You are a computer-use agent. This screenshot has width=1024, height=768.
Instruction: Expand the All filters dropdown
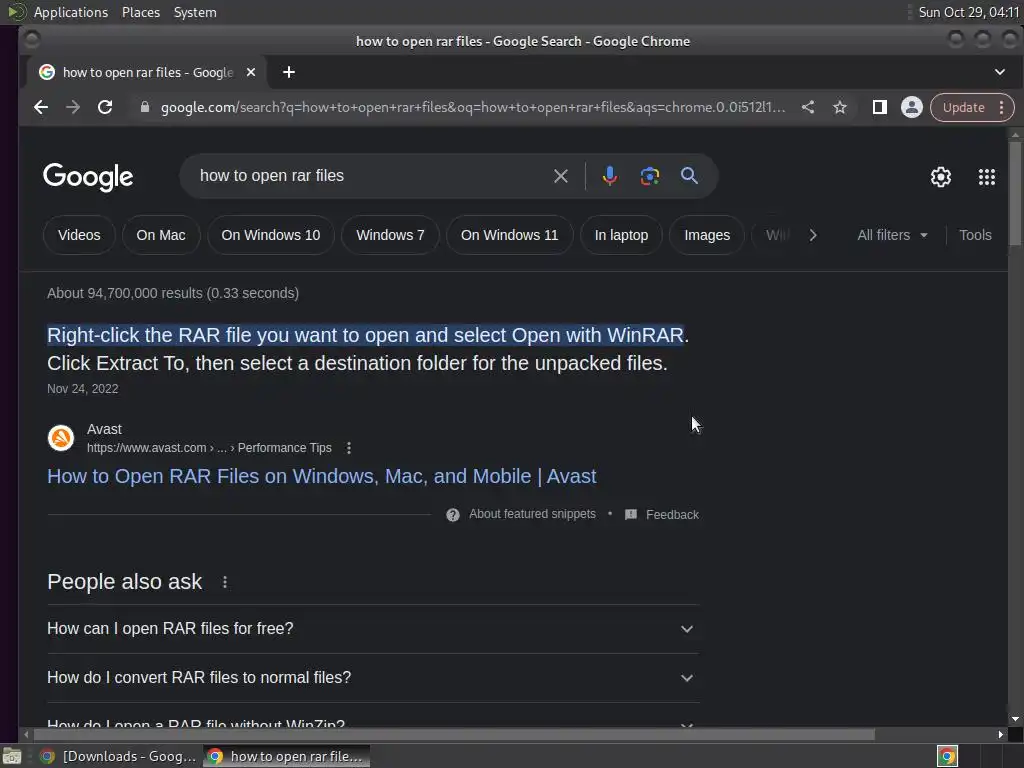[892, 235]
